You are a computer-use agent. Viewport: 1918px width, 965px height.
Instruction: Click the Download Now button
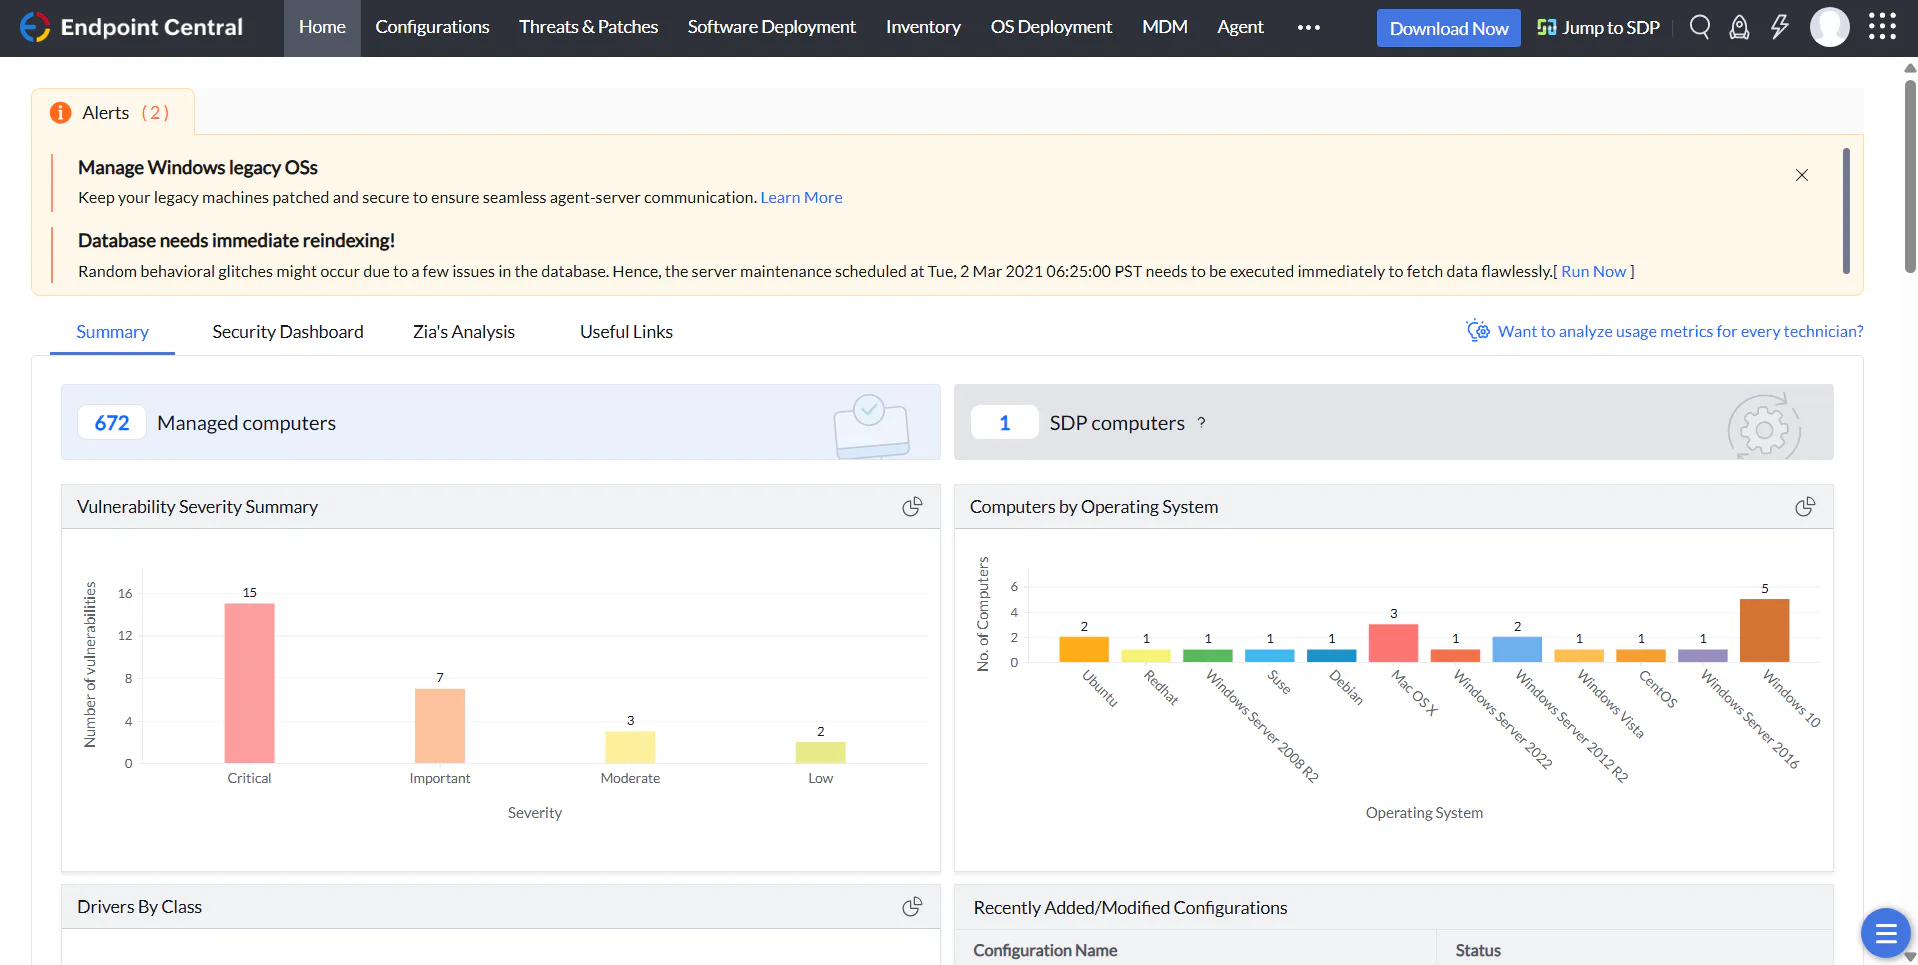click(x=1449, y=28)
